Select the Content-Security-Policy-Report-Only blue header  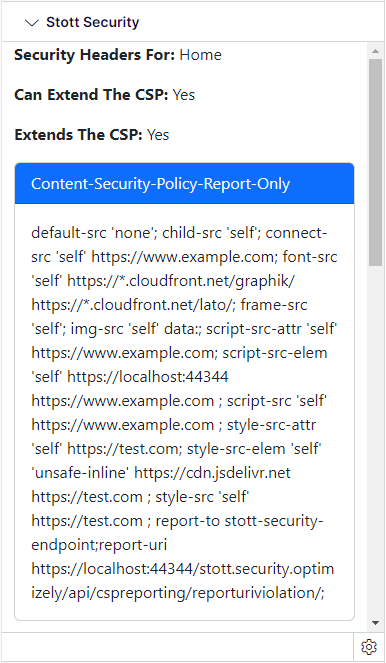[184, 184]
